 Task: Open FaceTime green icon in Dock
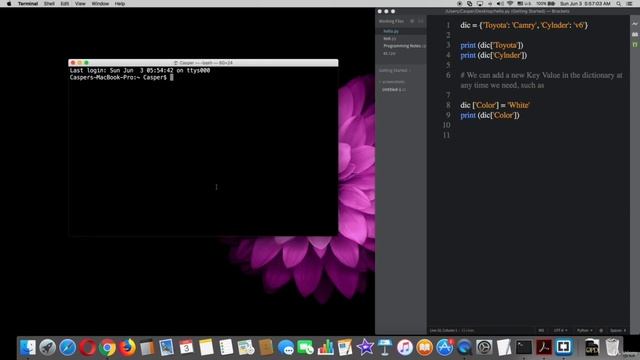(x=305, y=347)
